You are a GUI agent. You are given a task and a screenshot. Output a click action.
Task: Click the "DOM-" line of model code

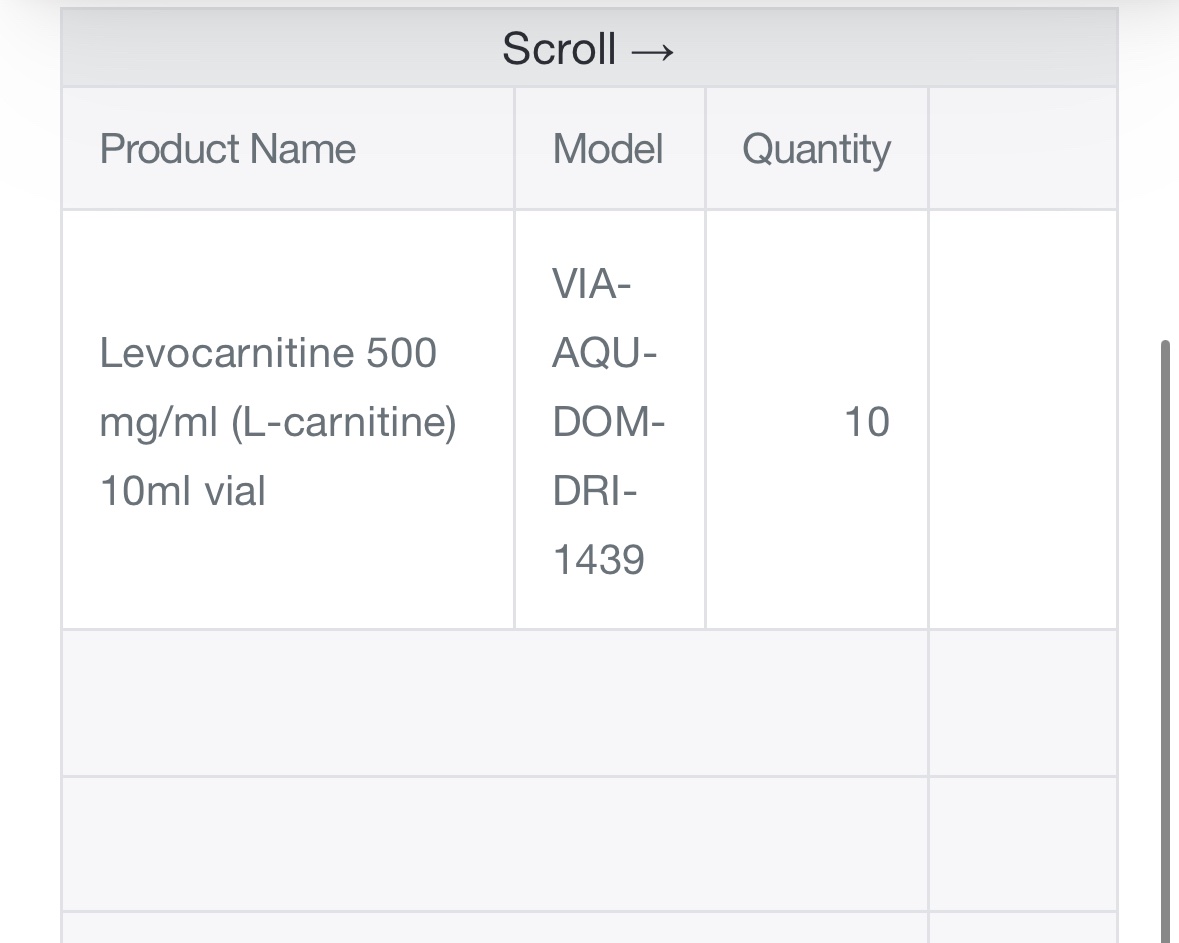(608, 422)
